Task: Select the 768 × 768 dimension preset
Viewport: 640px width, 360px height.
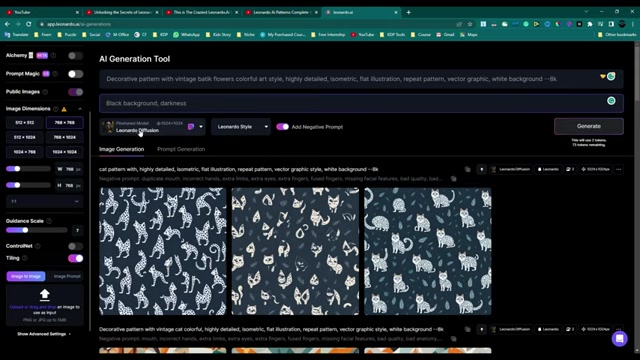Action: [x=64, y=122]
